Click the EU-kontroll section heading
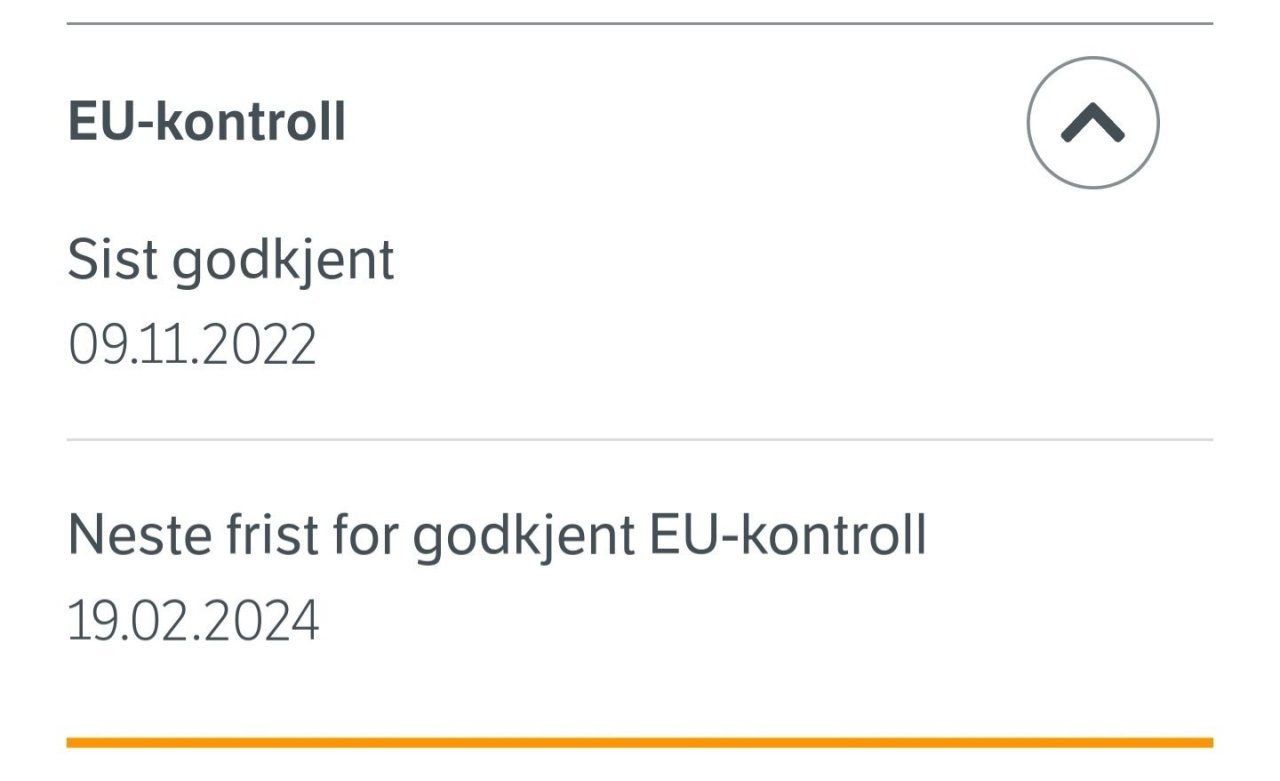 tap(207, 122)
